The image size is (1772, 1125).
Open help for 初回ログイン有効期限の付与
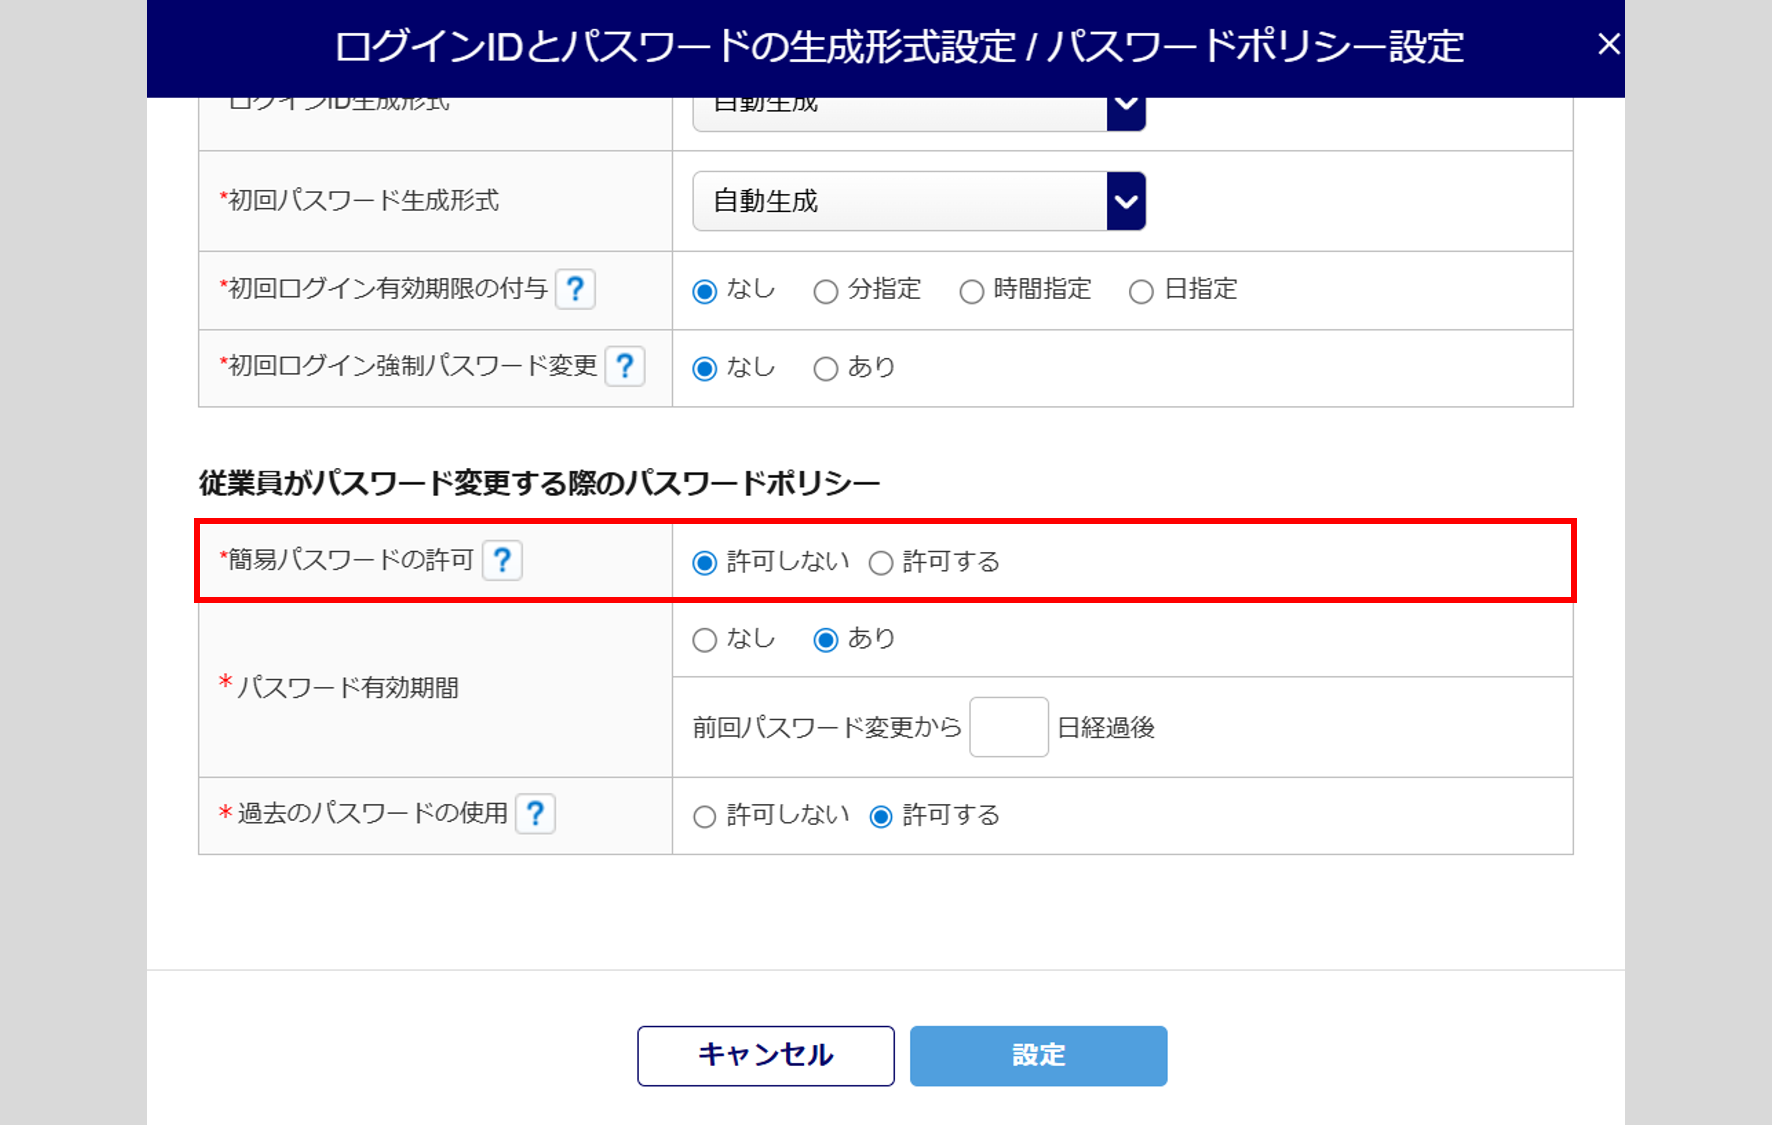575,289
